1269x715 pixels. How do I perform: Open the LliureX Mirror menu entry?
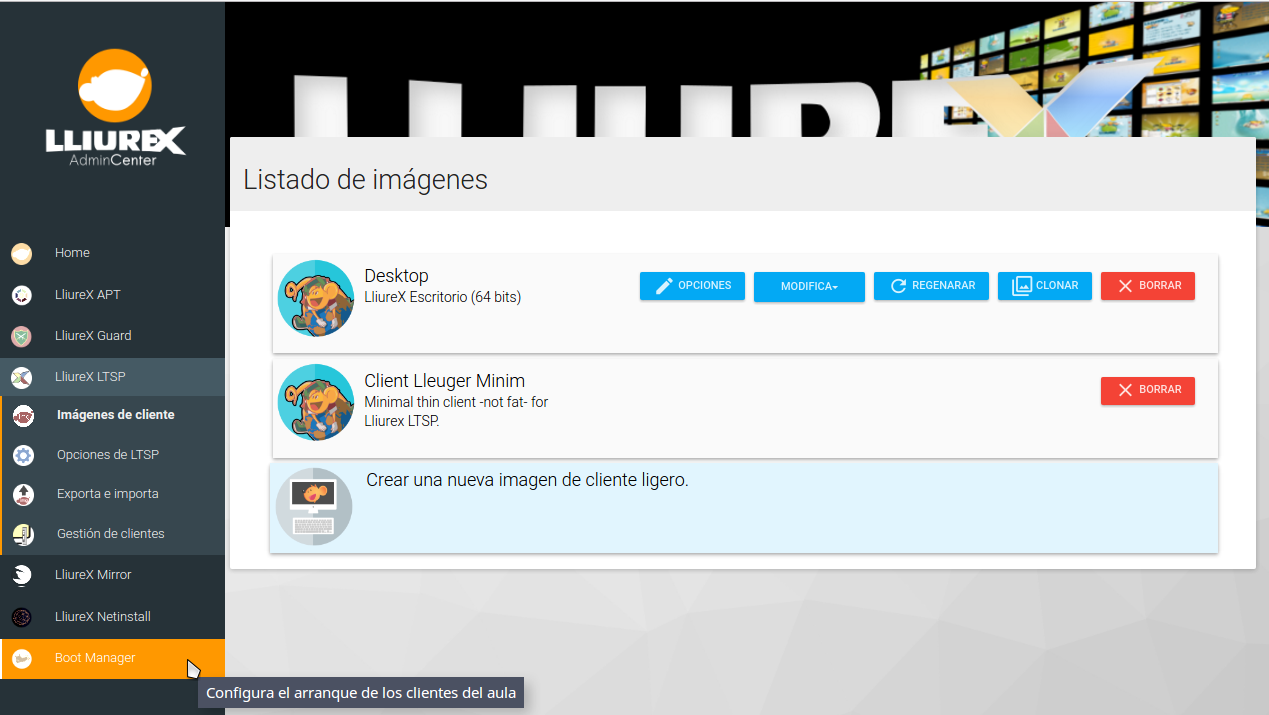click(112, 575)
